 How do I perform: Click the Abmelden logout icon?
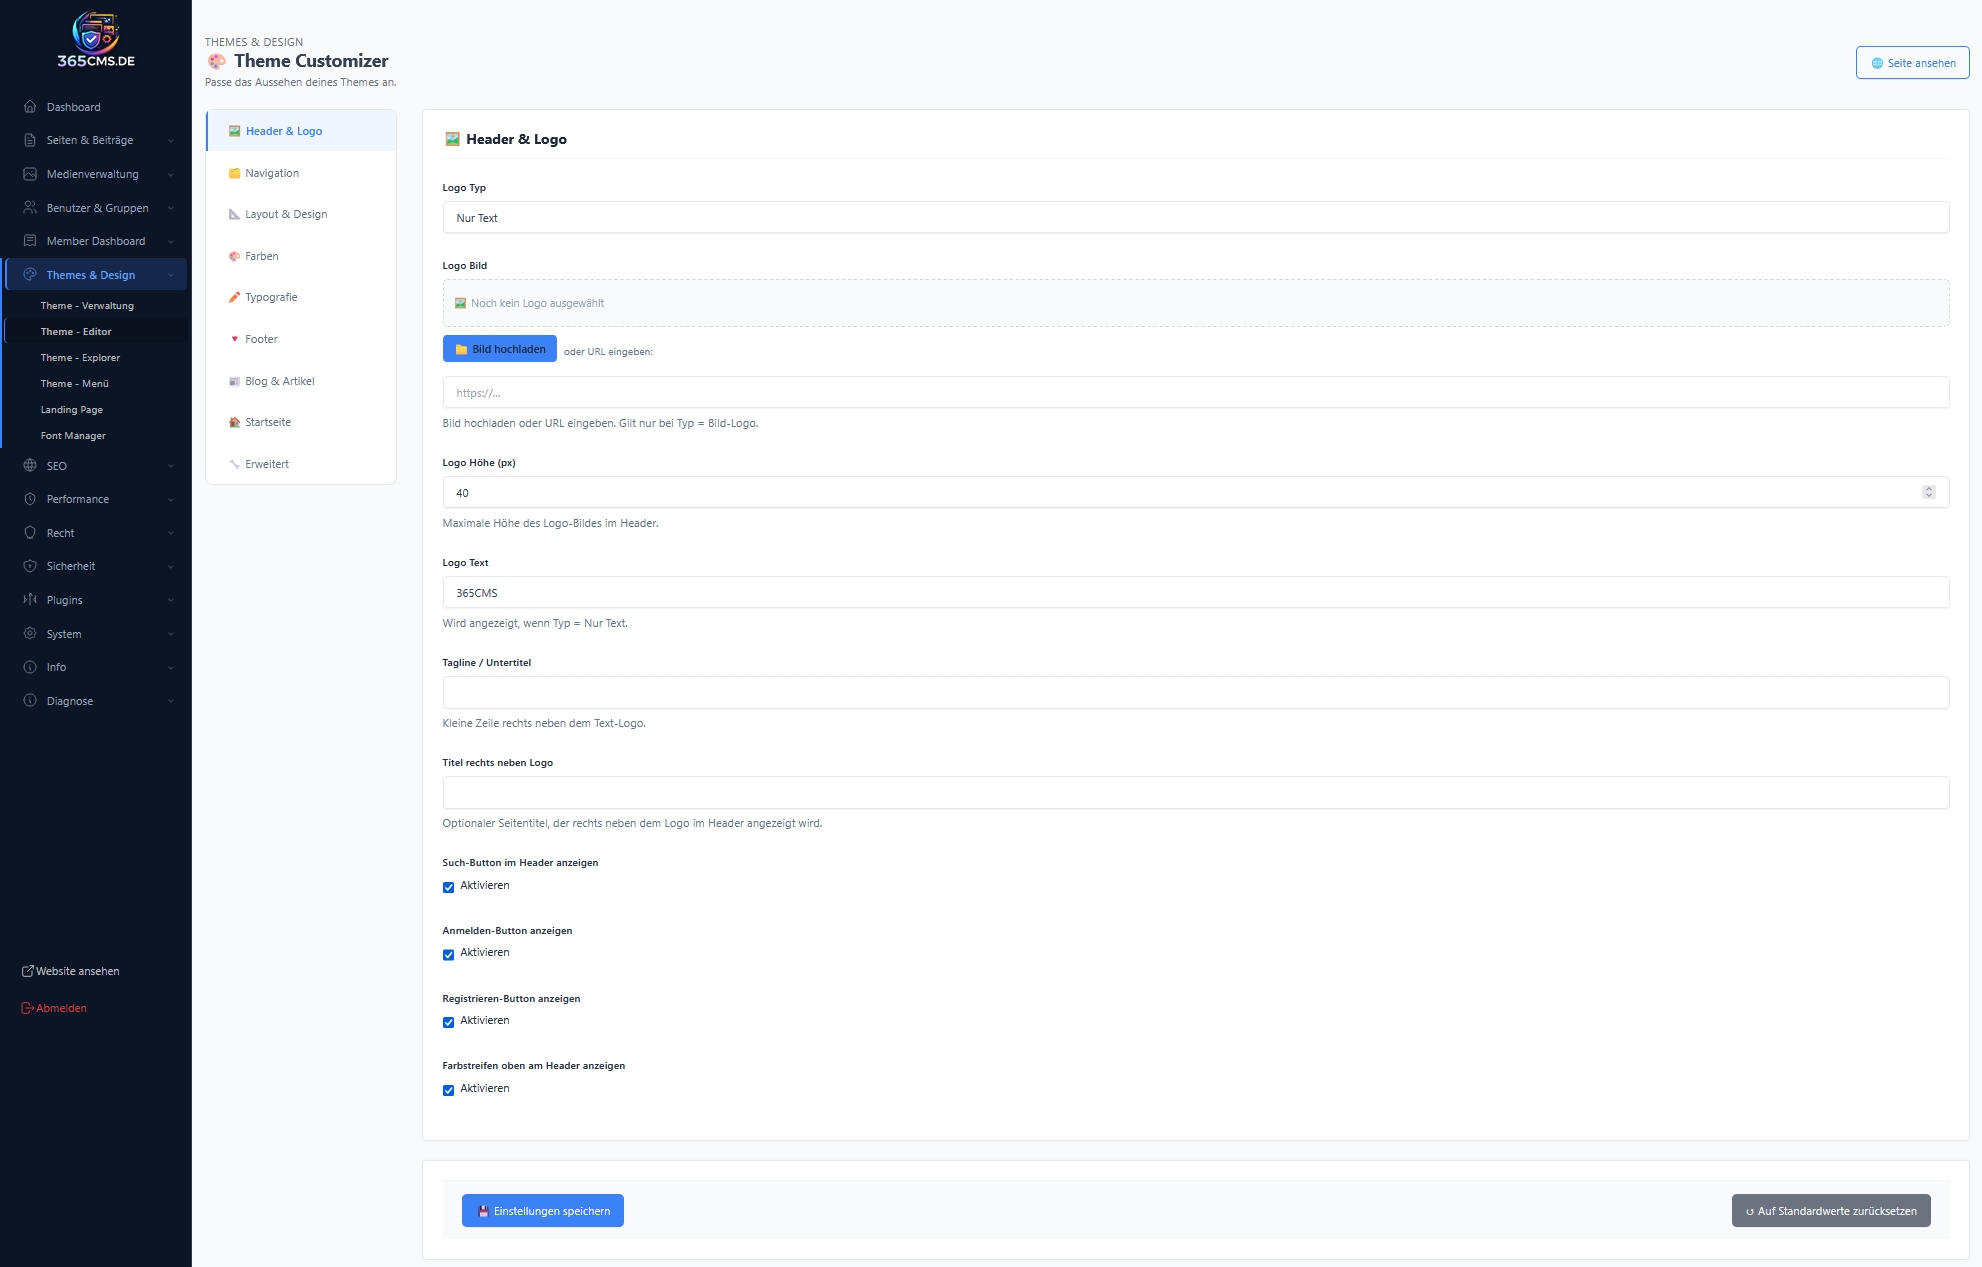(28, 1008)
